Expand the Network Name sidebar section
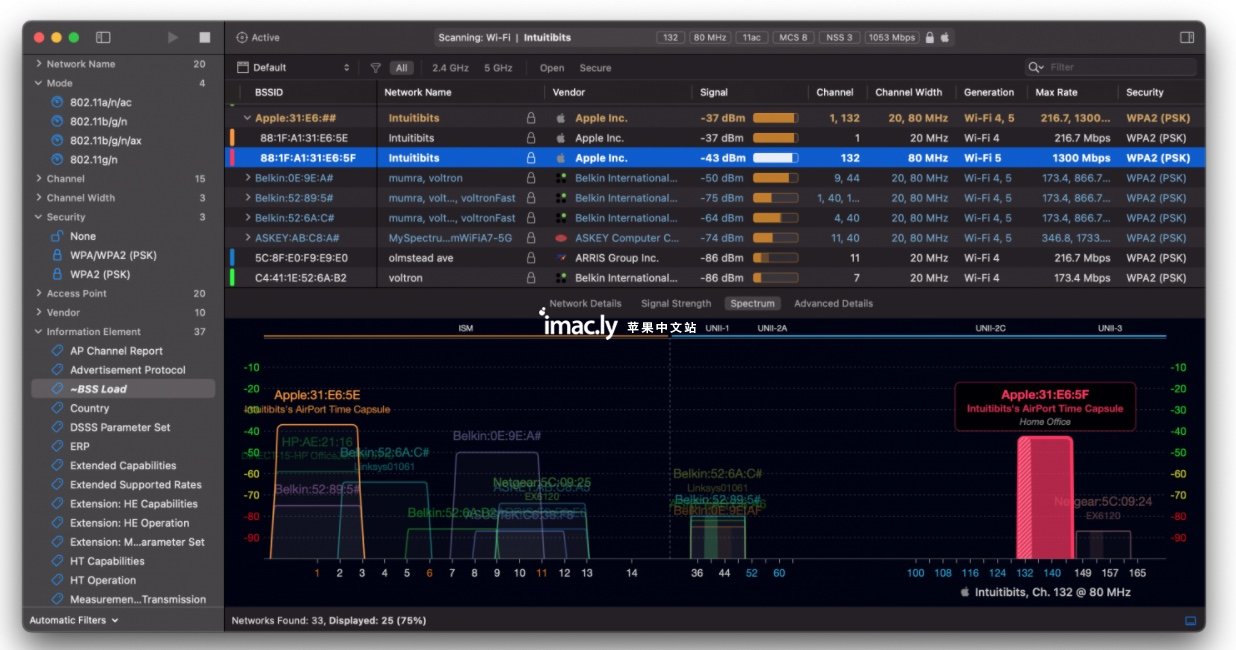Viewport: 1236px width, 650px height. tap(38, 64)
